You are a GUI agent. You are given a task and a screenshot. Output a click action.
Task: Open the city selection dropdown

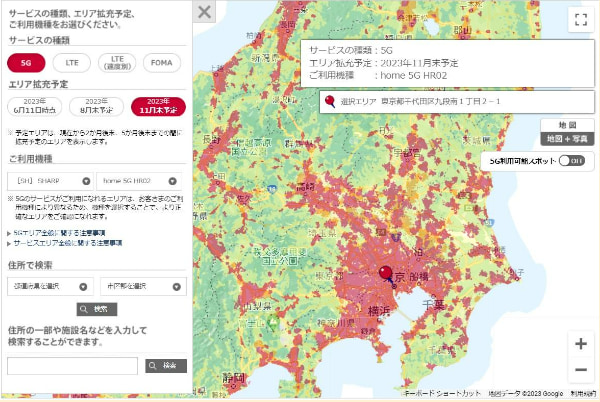[x=143, y=286]
